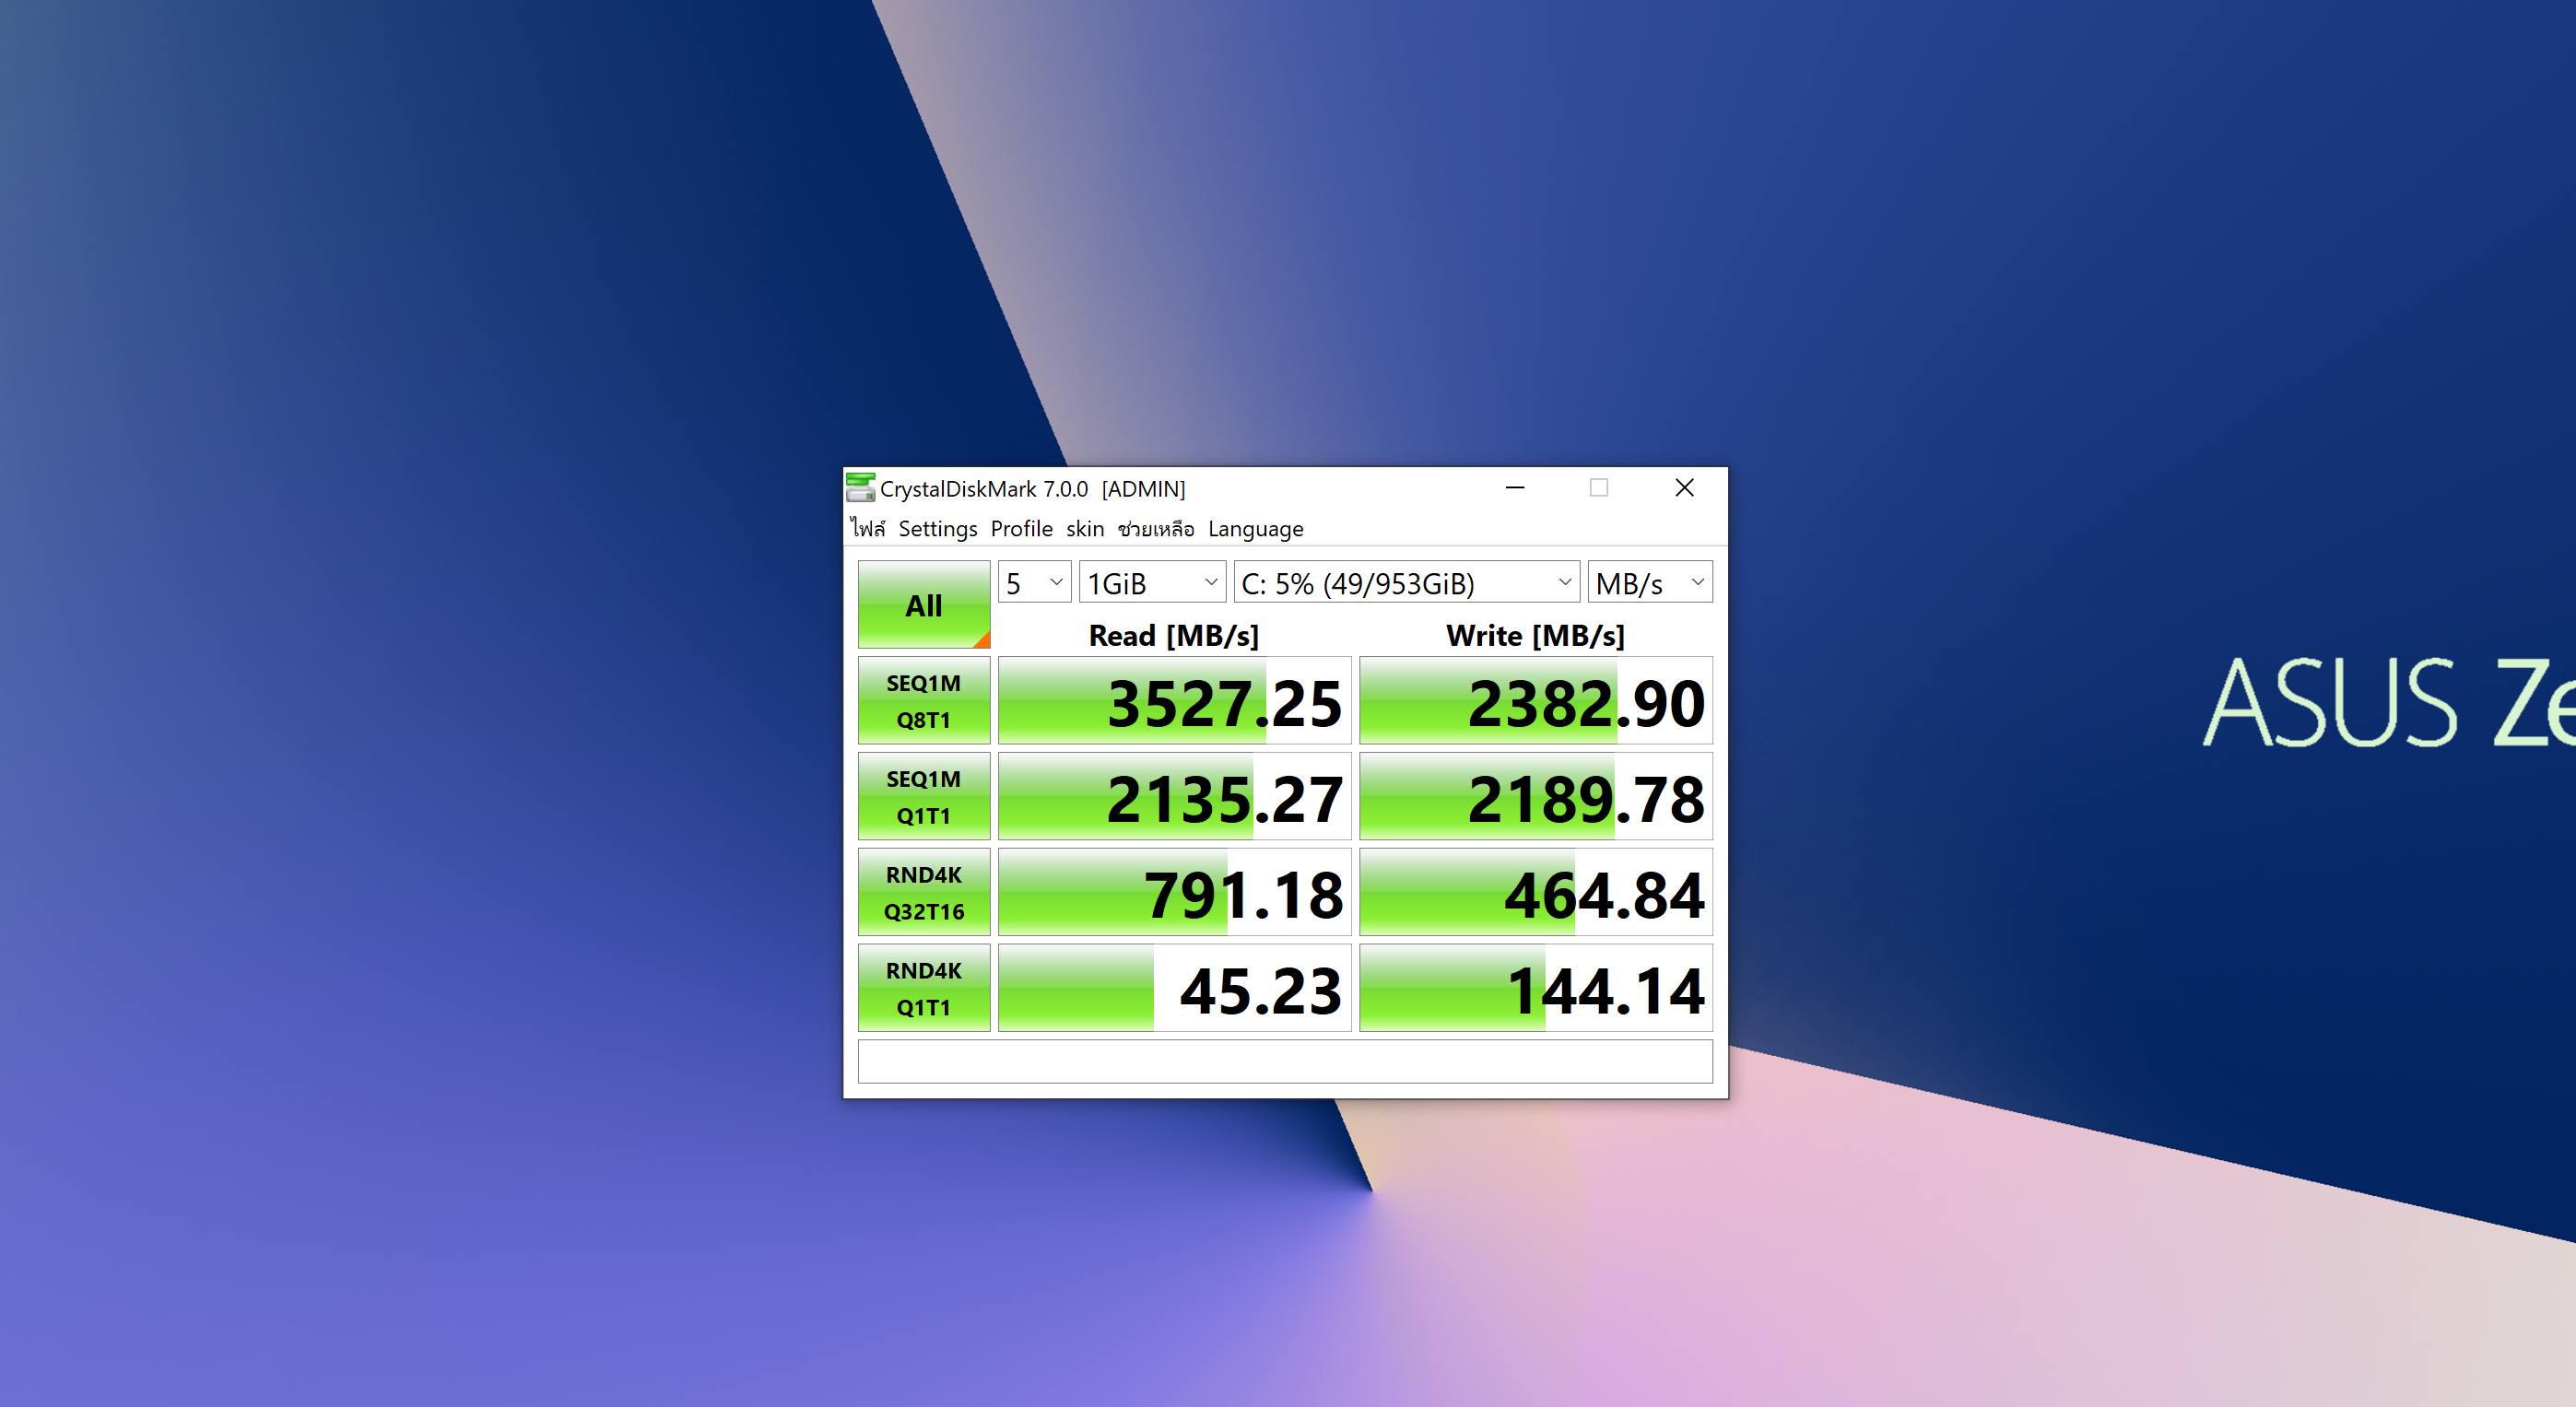Run the RND4K Q32T16 test
Viewport: 2576px width, 1407px height.
click(924, 893)
